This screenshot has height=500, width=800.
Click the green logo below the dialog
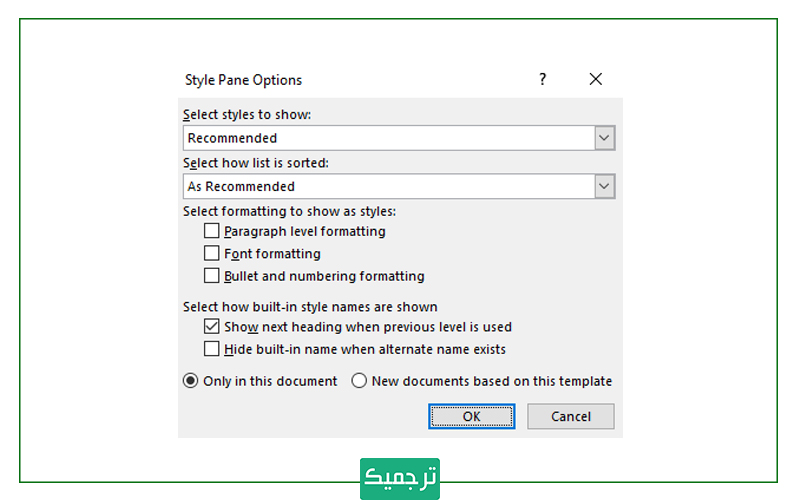point(400,477)
